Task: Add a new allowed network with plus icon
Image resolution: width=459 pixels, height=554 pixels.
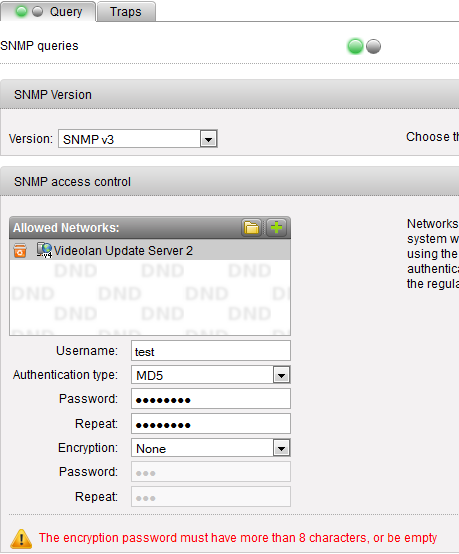Action: coord(276,228)
